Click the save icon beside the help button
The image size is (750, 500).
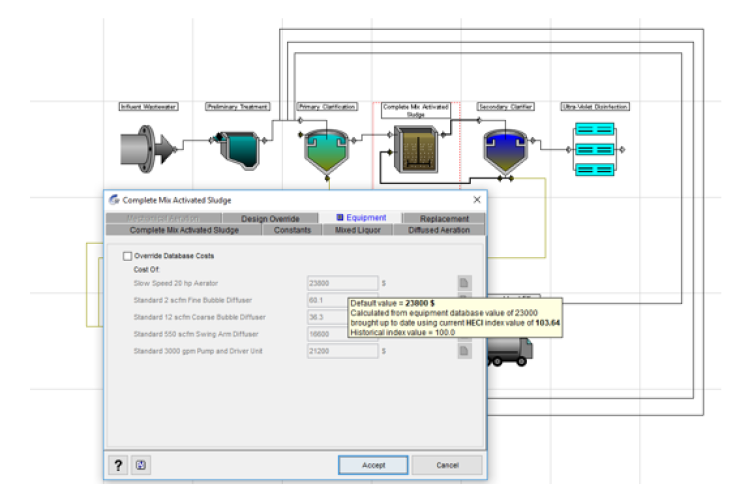(x=141, y=465)
